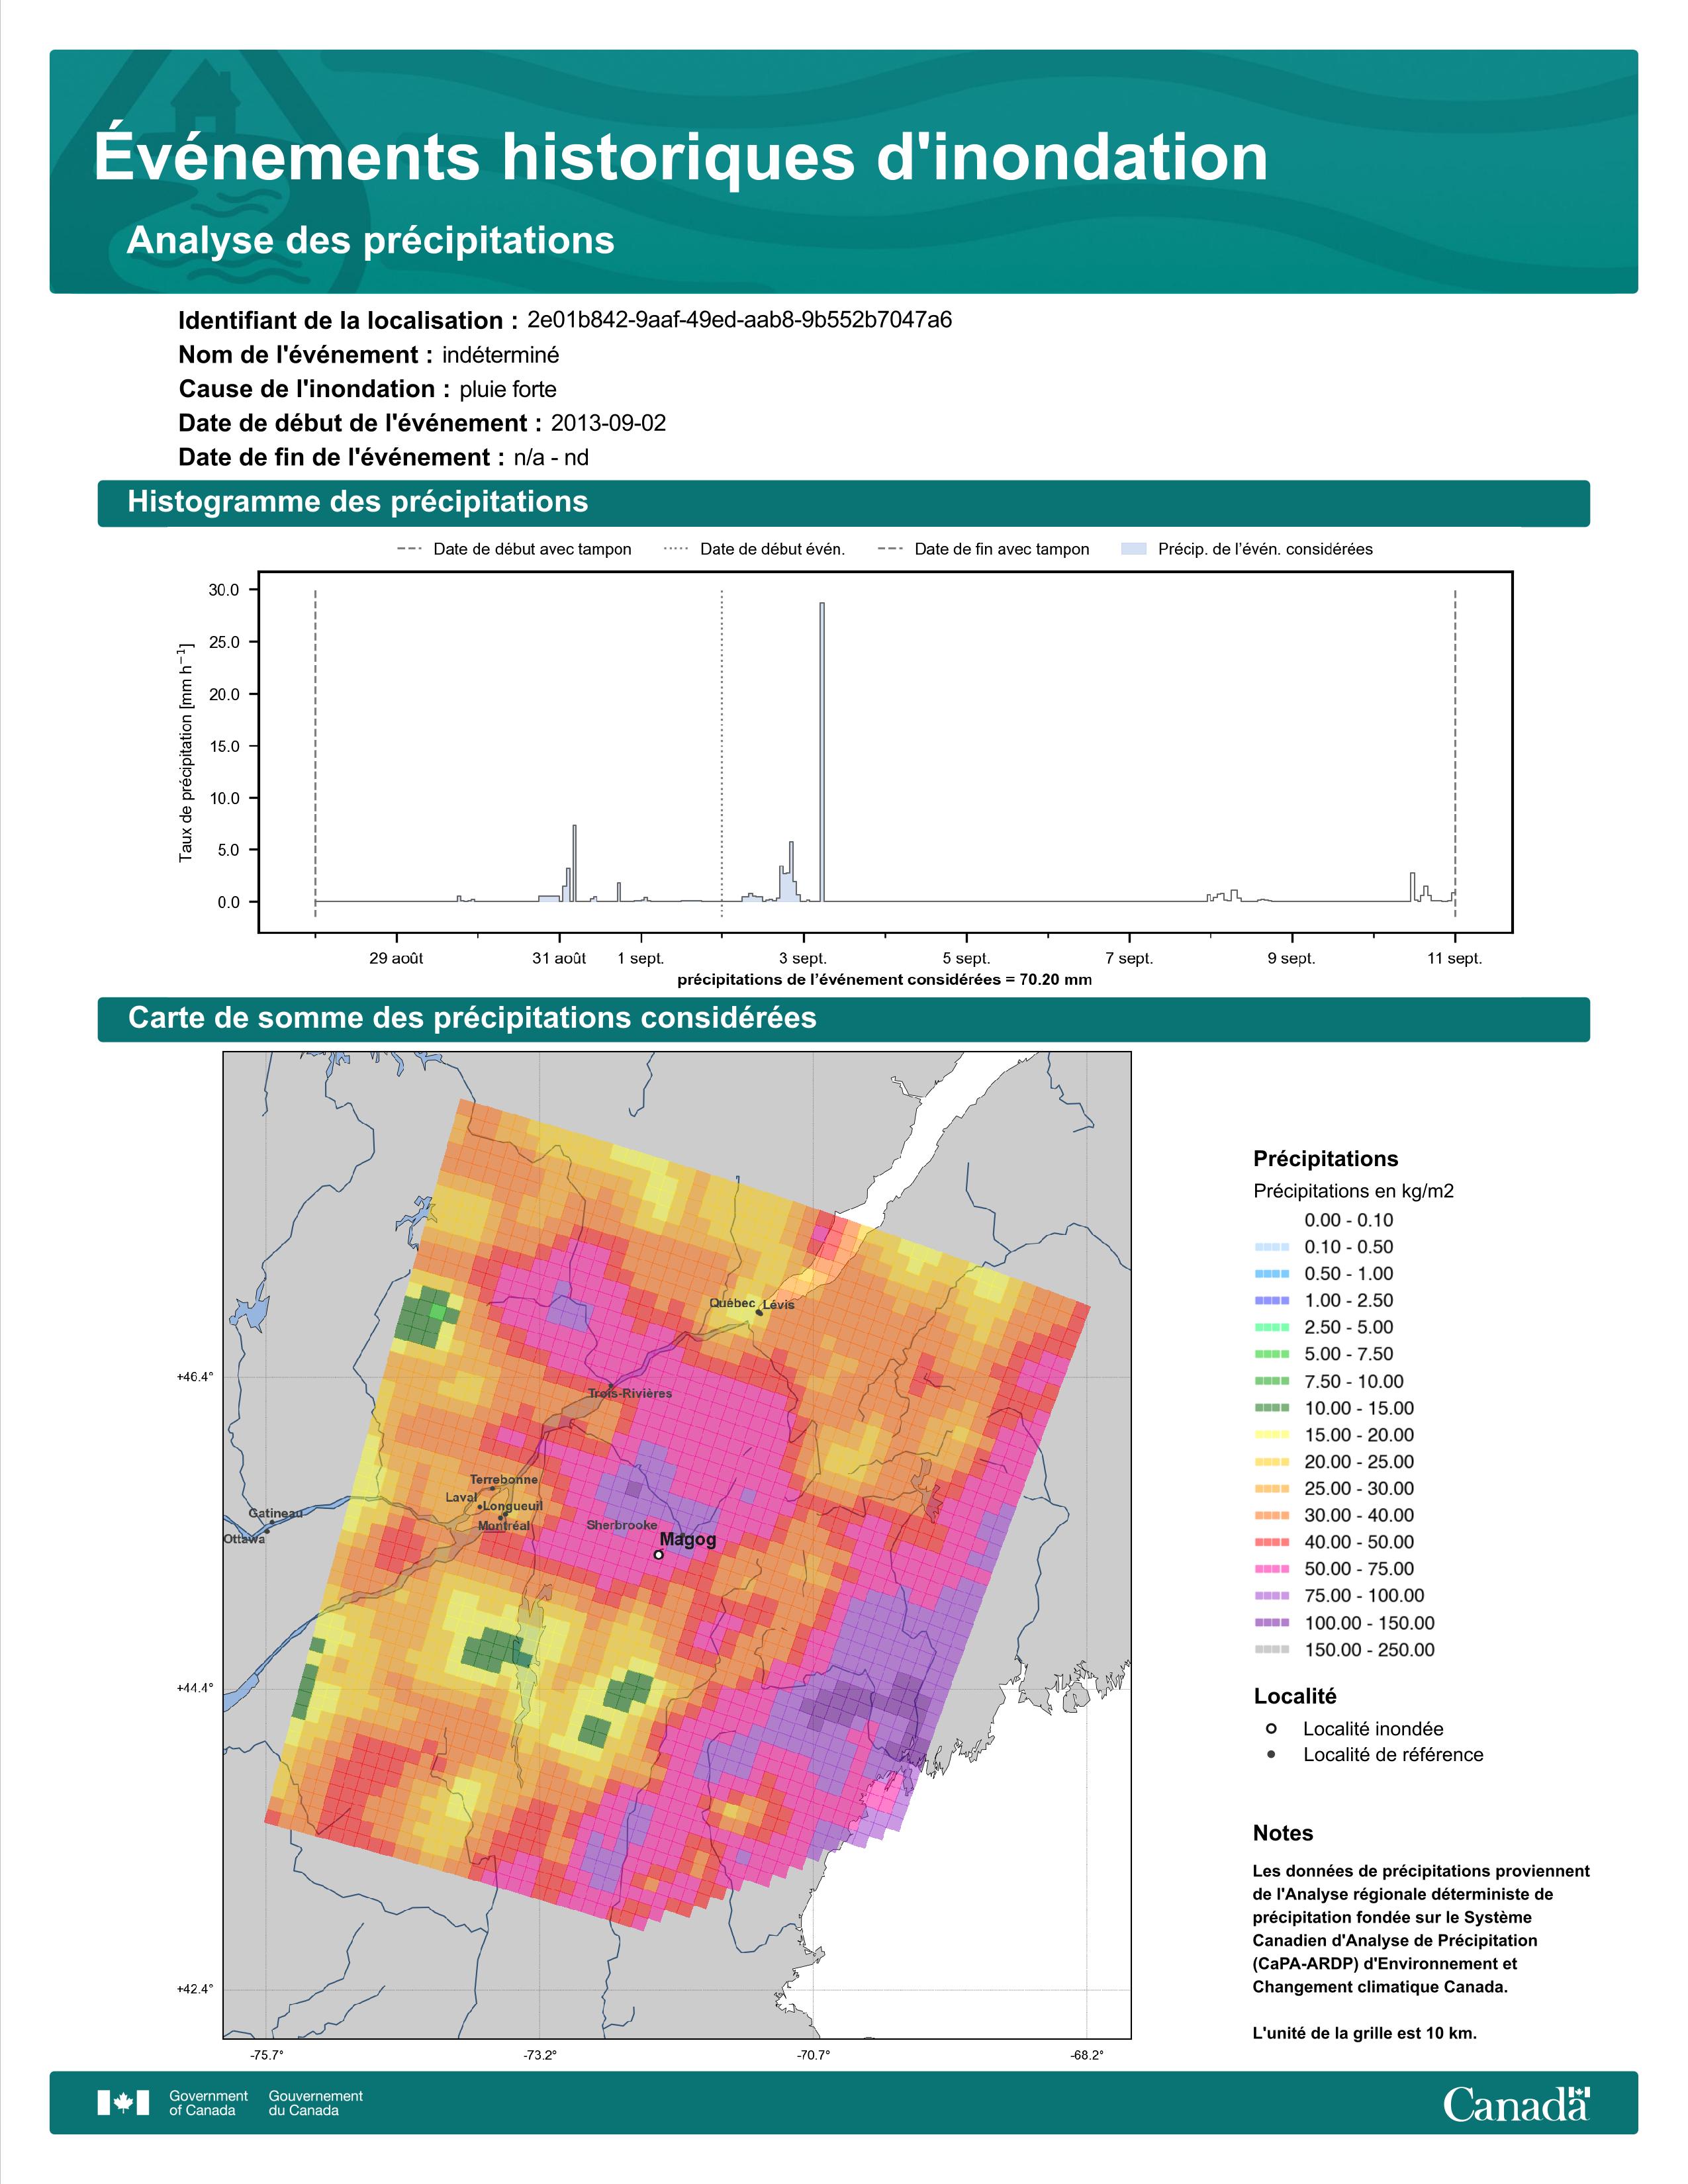Select the 7.50 - 10.00 legend swatch
This screenshot has height=2184, width=1688.
tap(1271, 1381)
